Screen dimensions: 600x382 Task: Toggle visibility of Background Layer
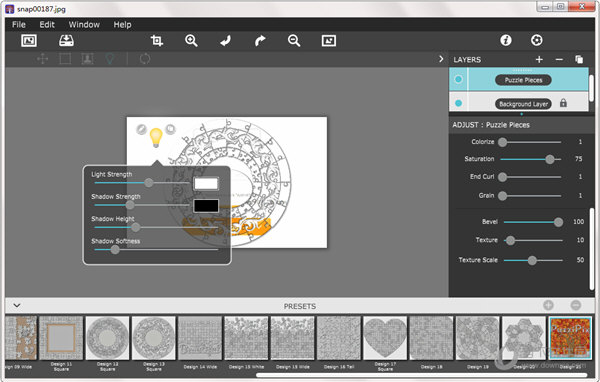[x=458, y=103]
